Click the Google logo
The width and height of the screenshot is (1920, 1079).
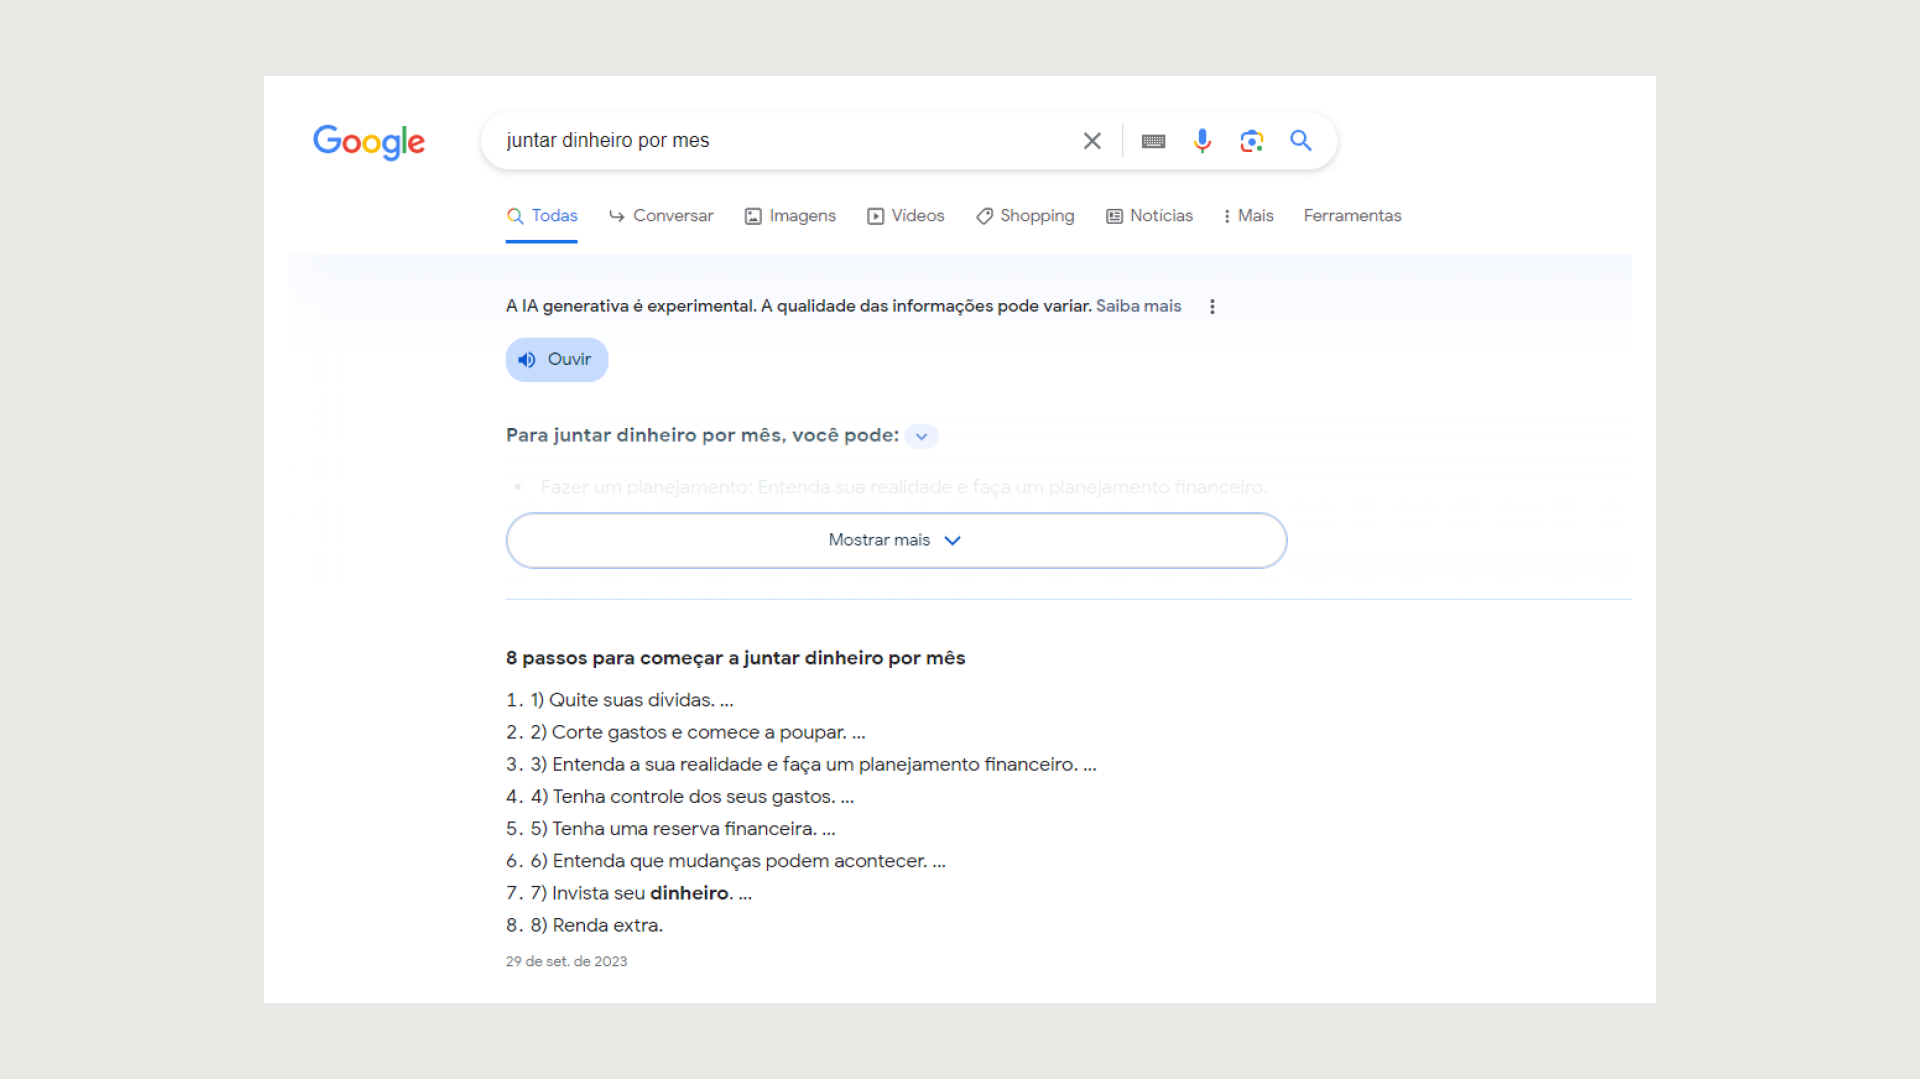pos(369,142)
